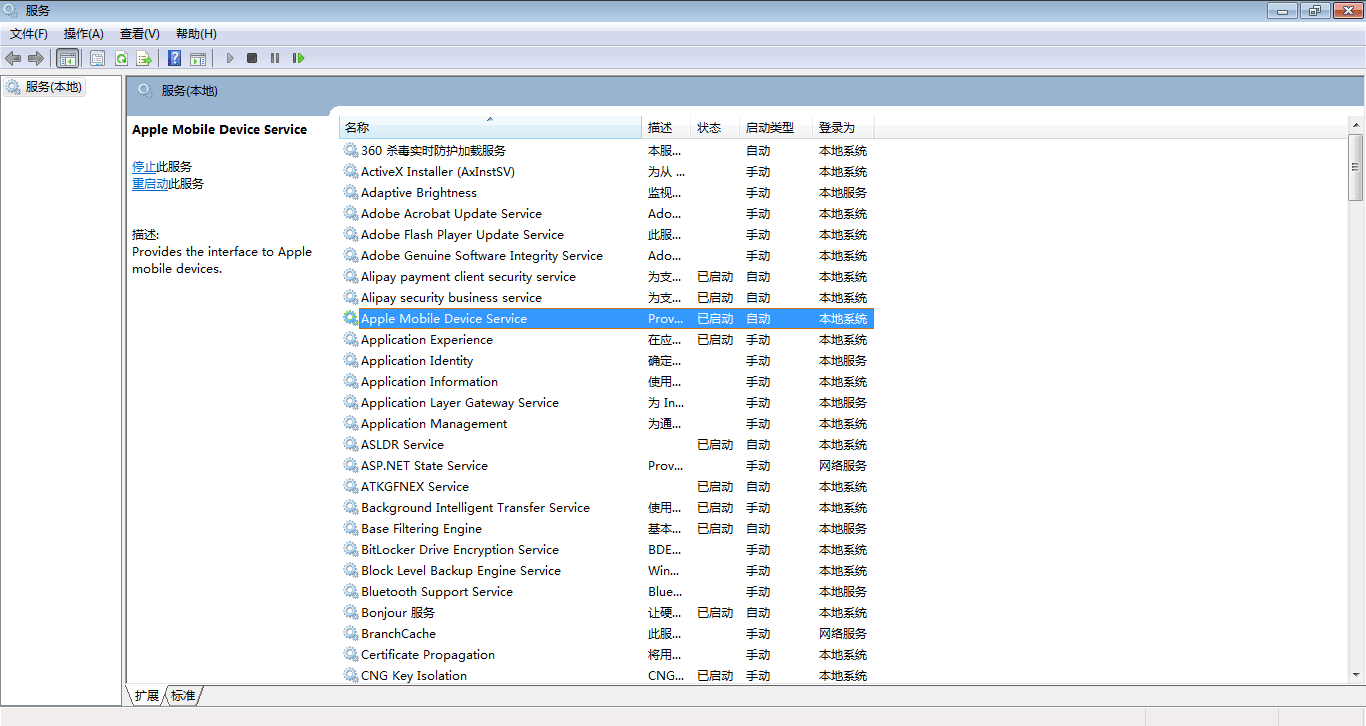Select BitLocker Drive Encryption Service
This screenshot has height=726, width=1366.
point(608,549)
